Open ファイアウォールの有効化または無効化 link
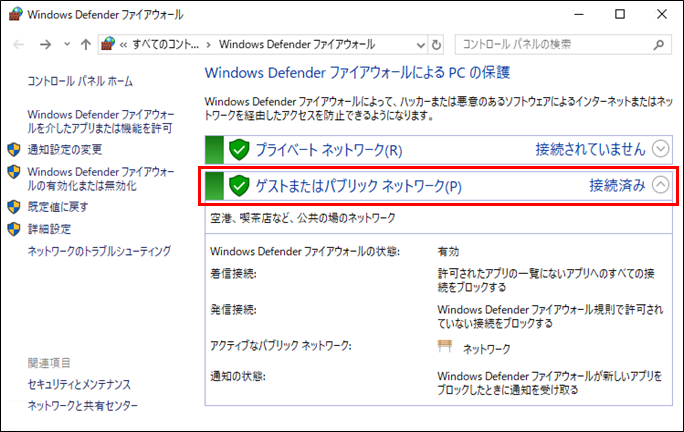Image resolution: width=684 pixels, height=432 pixels. click(x=101, y=179)
